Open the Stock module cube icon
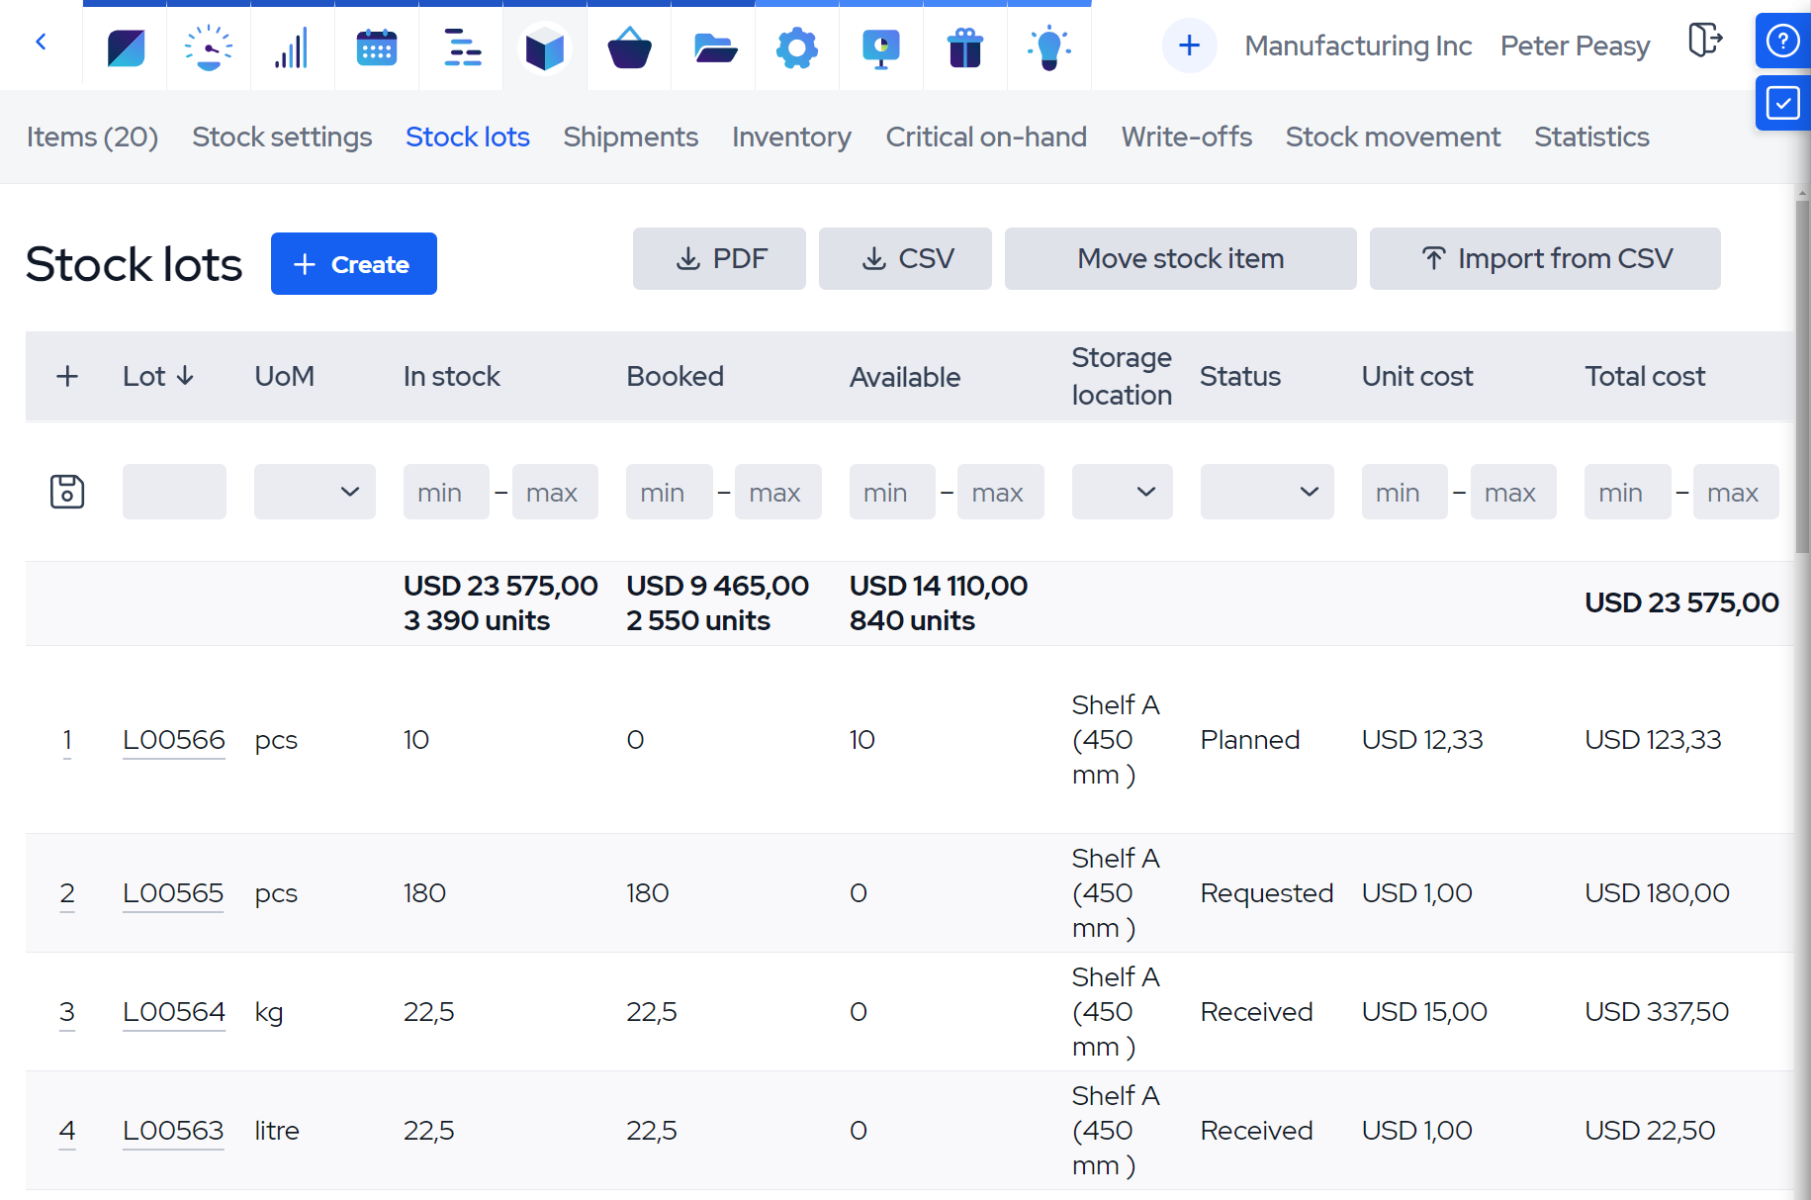Viewport: 1811px width, 1200px height. click(545, 46)
